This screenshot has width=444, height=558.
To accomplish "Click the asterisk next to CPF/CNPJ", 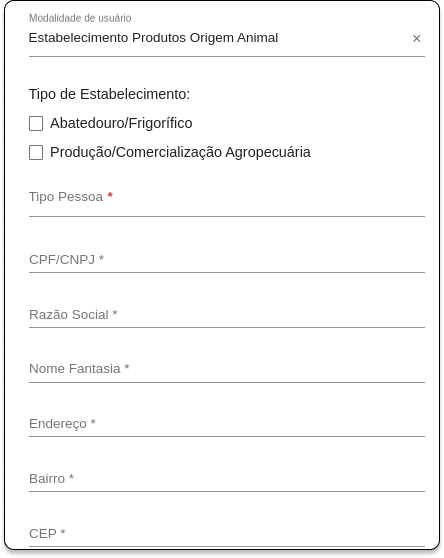I will click(101, 257).
